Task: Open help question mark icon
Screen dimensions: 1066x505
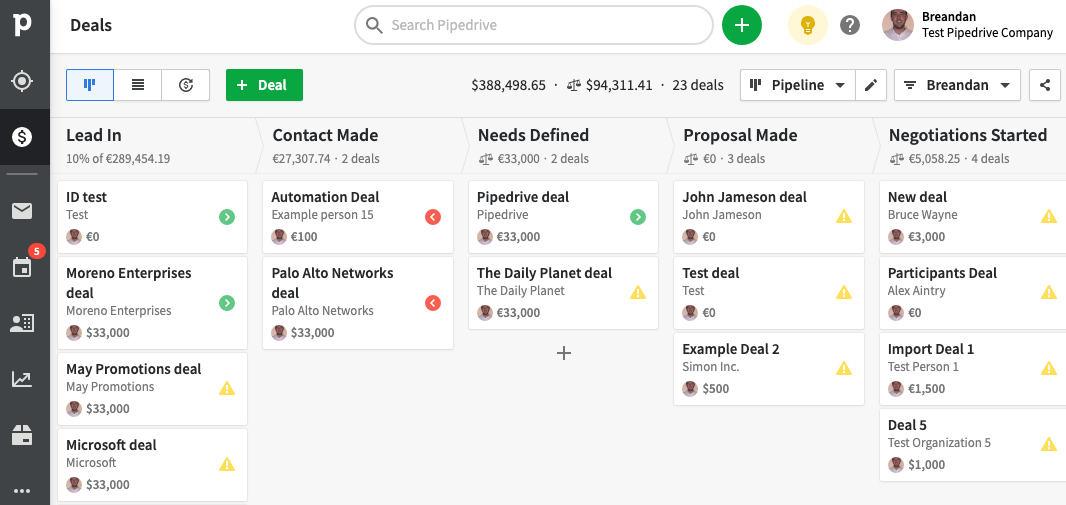Action: [x=850, y=26]
